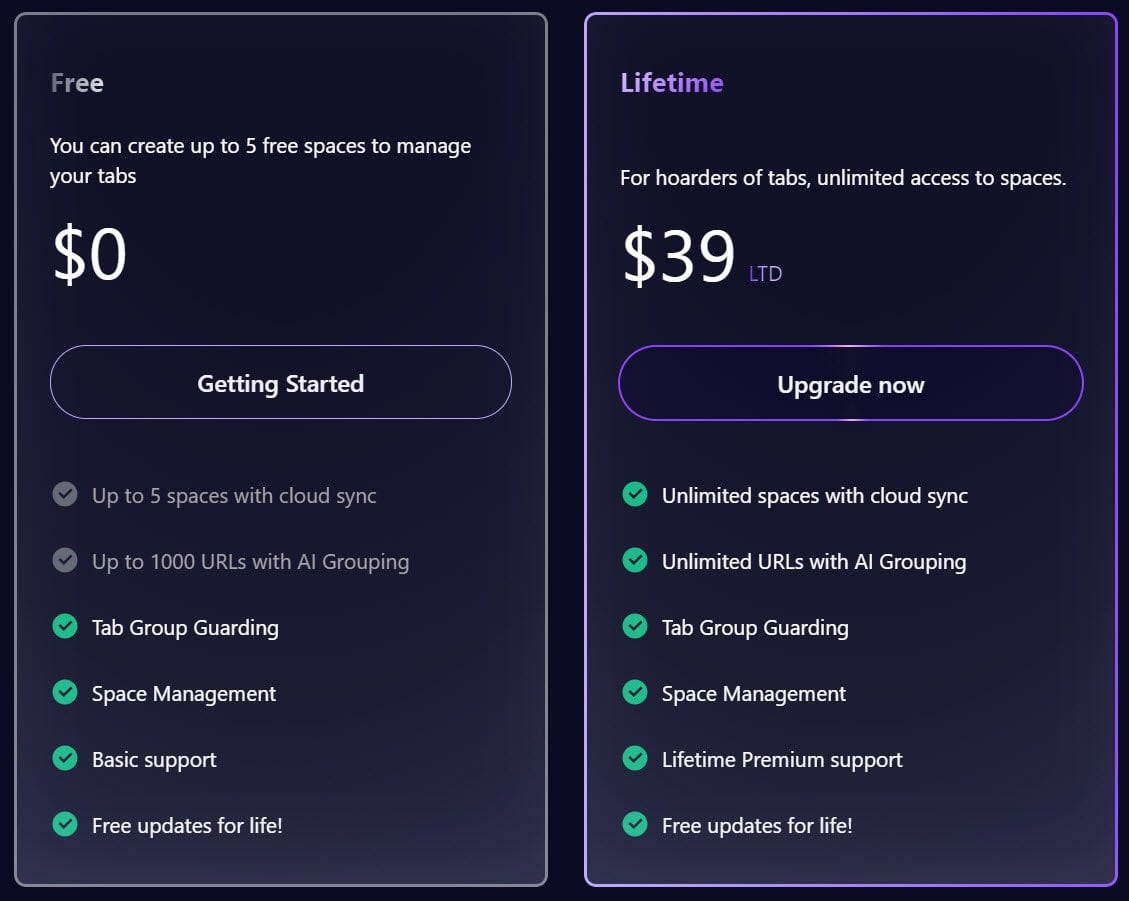Click the Getting Started button
This screenshot has height=901, width=1129.
[280, 383]
